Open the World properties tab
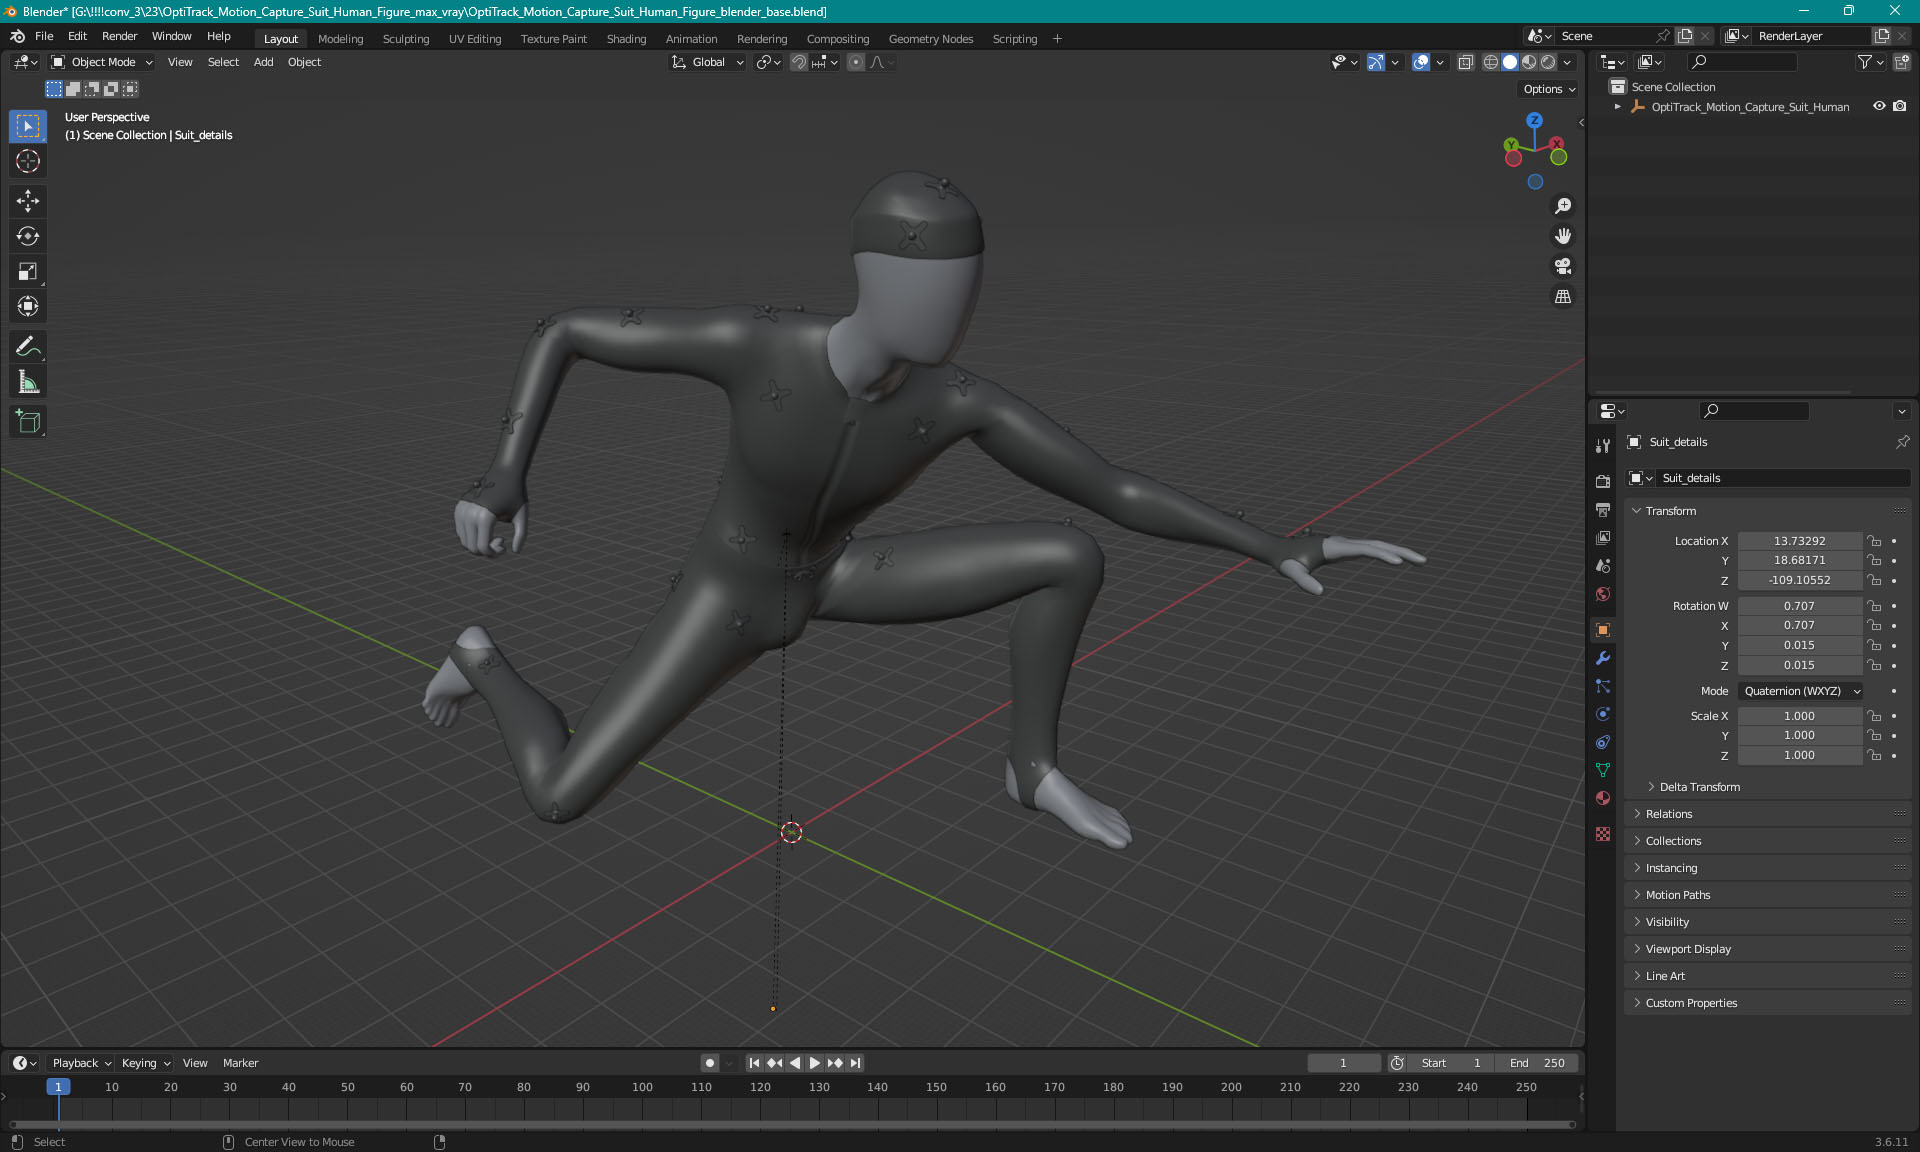The width and height of the screenshot is (1920, 1152). coord(1603,594)
